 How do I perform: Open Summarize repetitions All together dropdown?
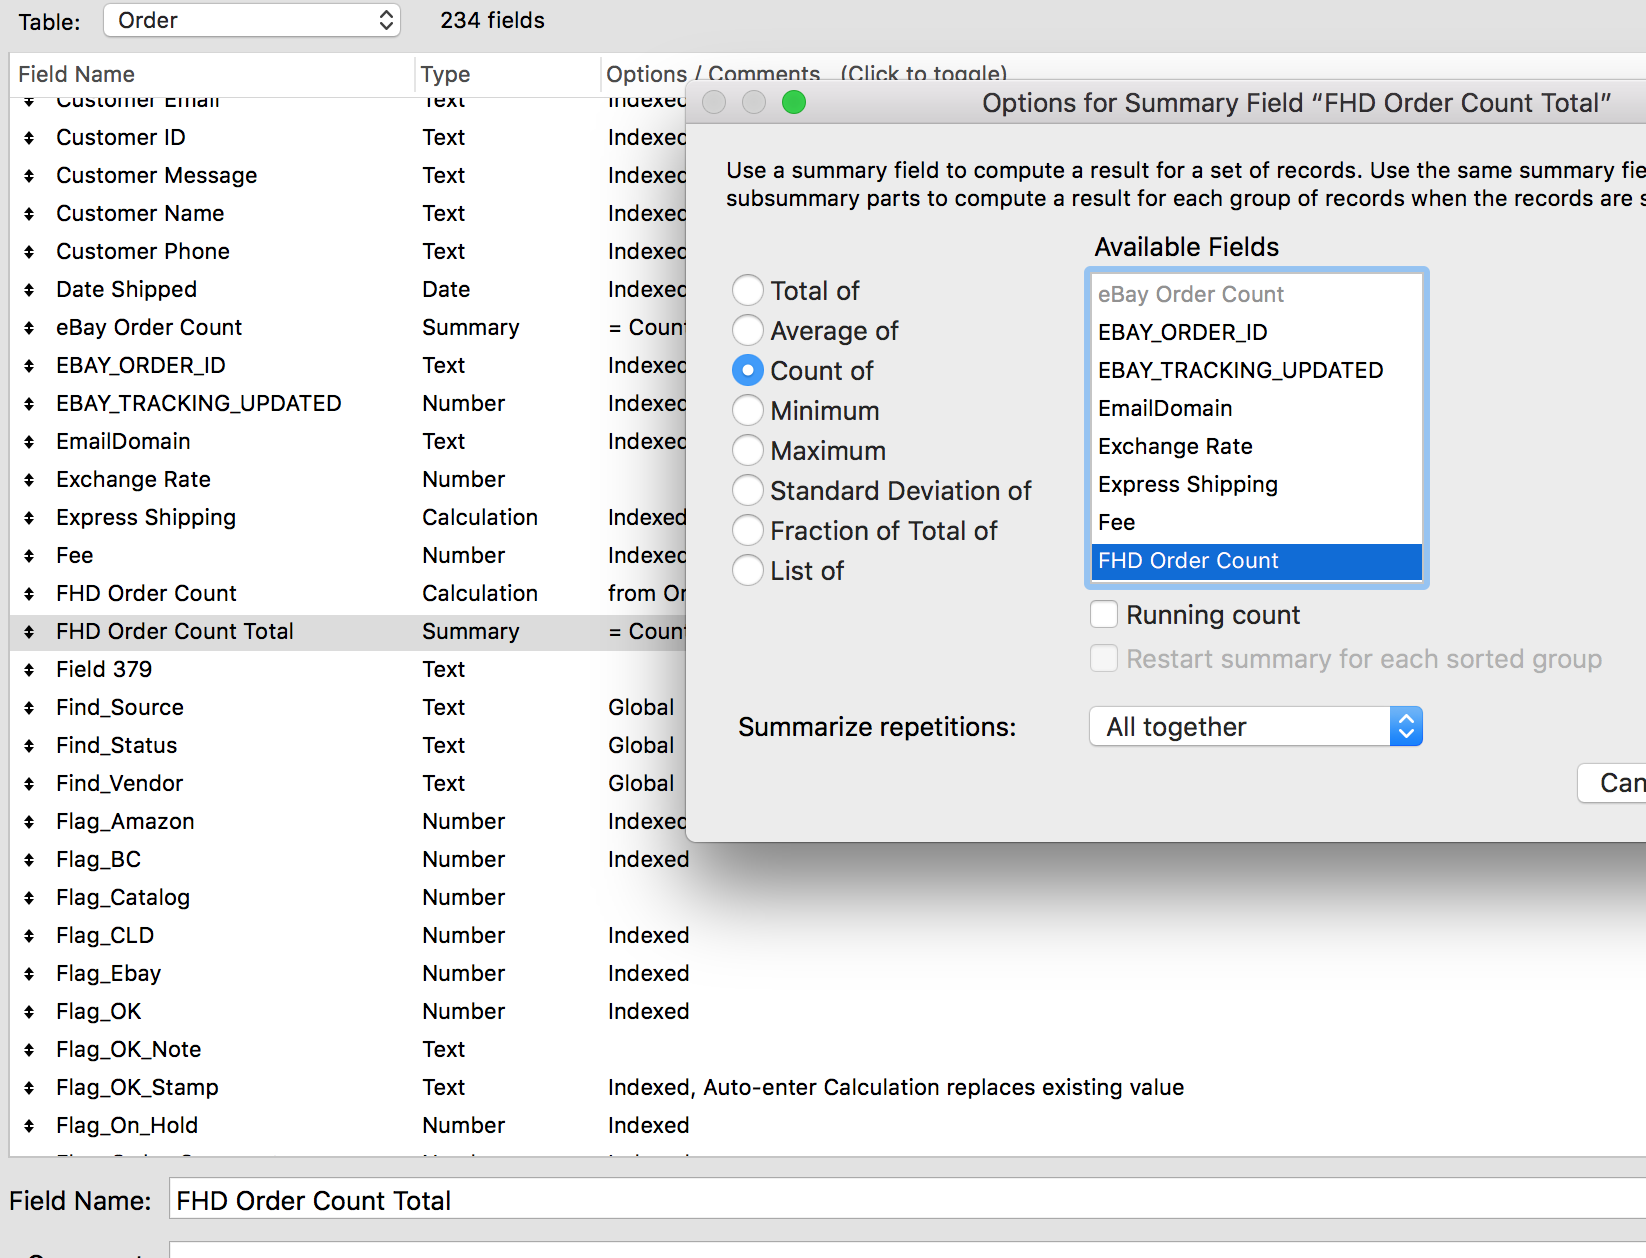coord(1256,727)
